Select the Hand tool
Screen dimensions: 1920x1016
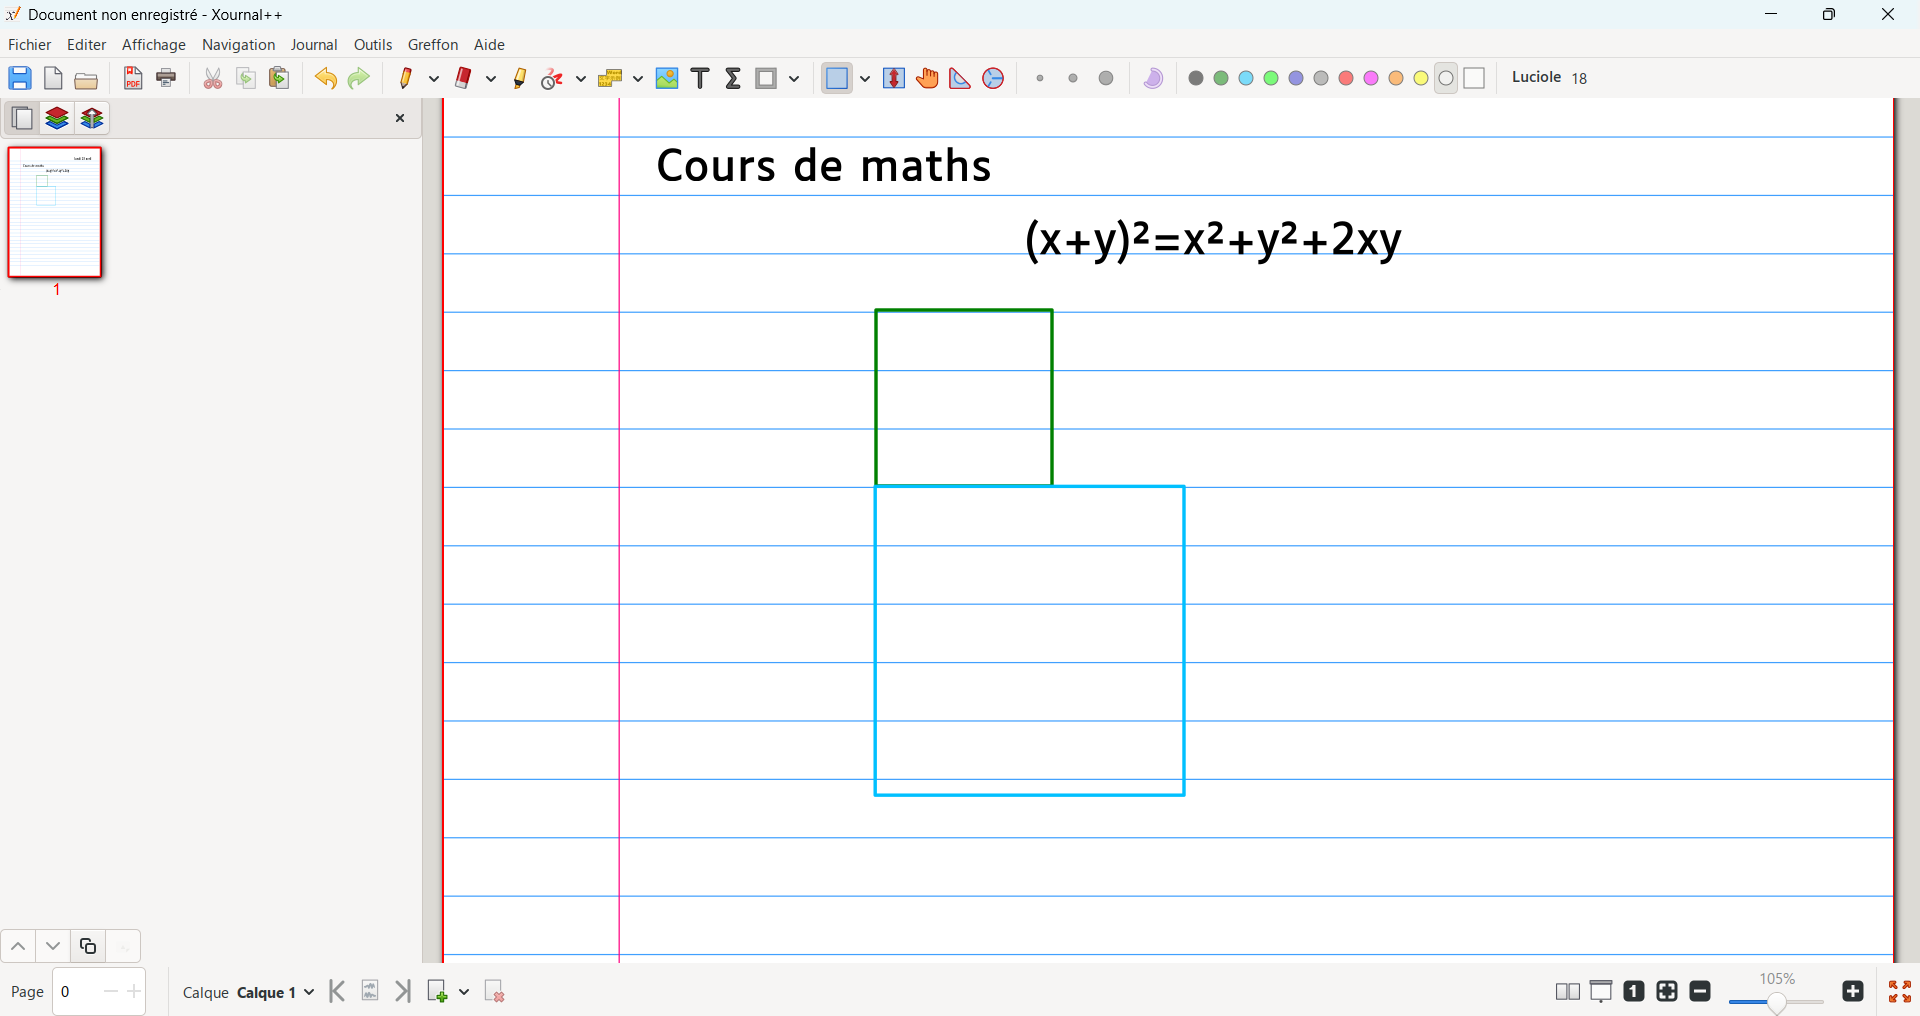[927, 78]
